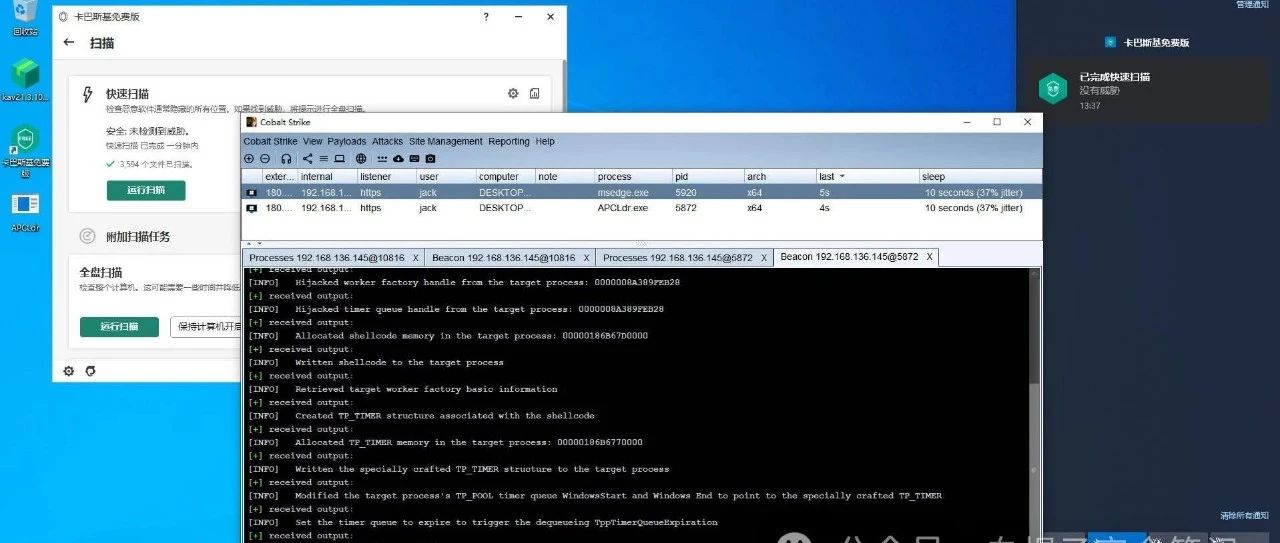Show the pivot graph using the share-shaped icon
The height and width of the screenshot is (543, 1280).
click(308, 159)
